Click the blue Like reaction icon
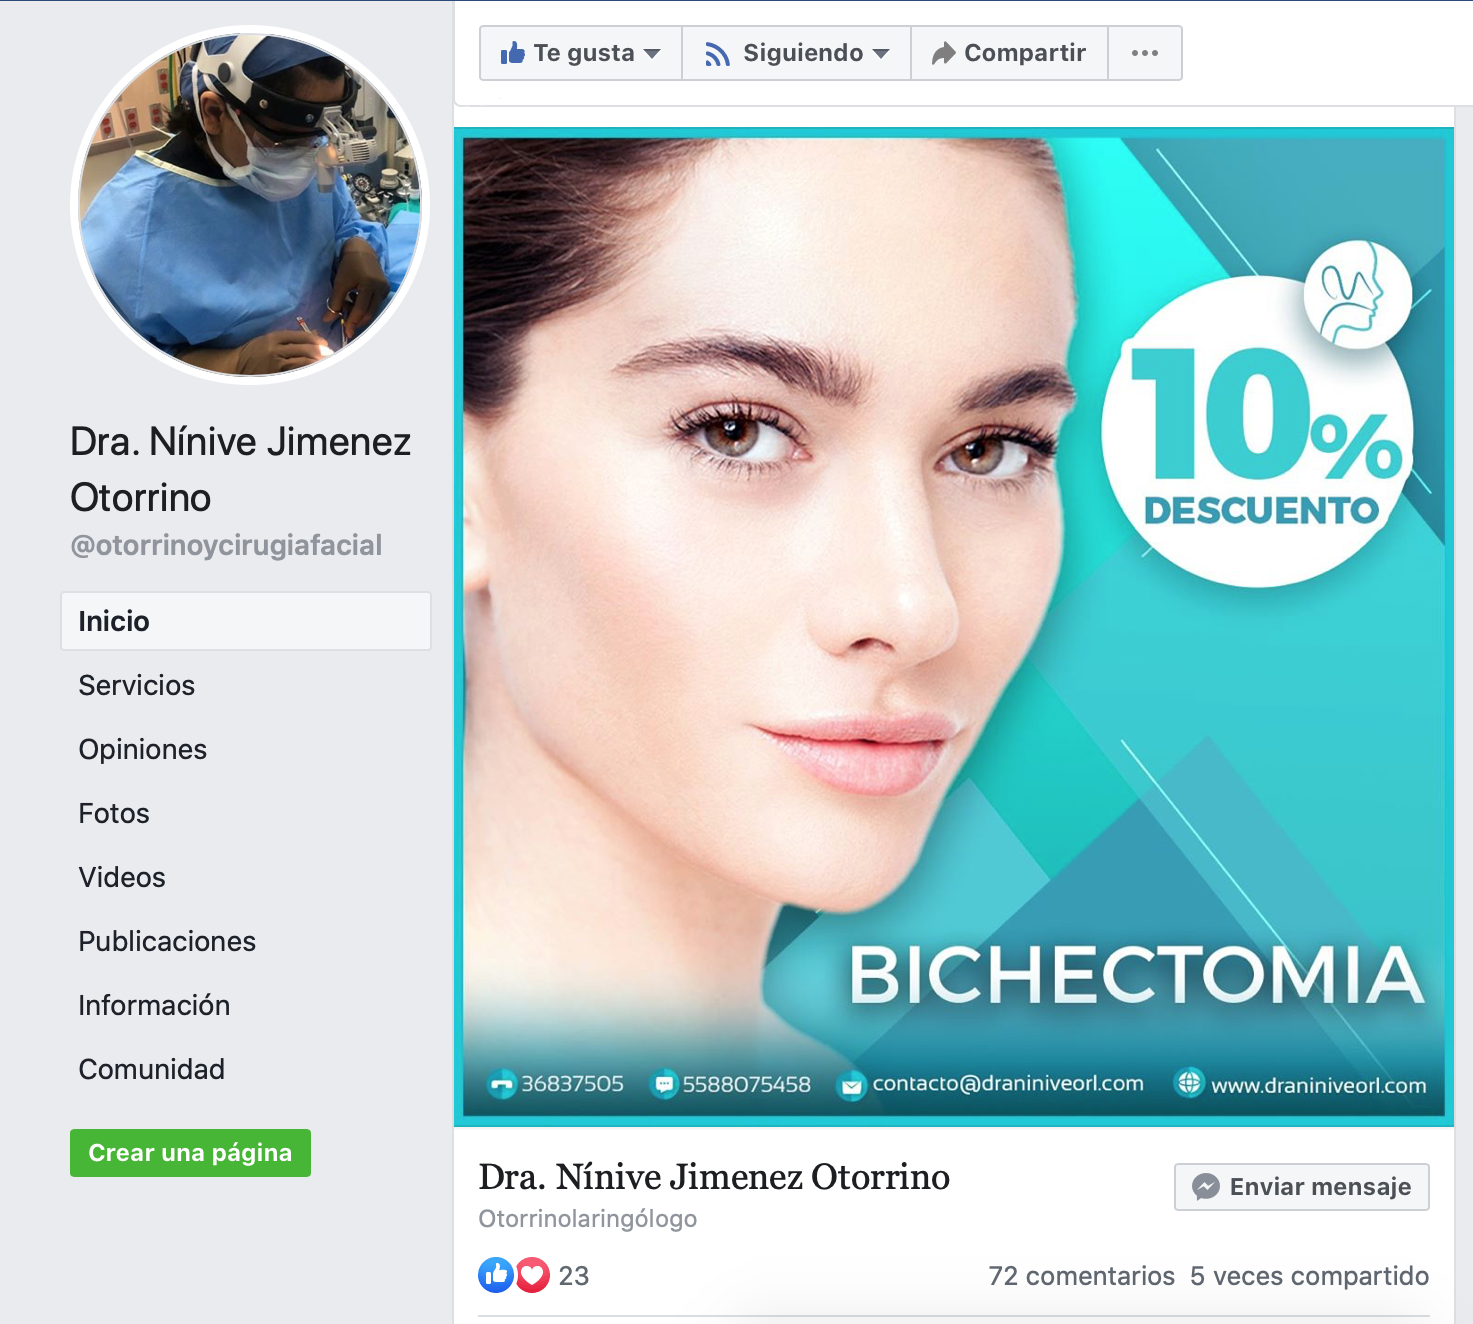 [x=495, y=1275]
